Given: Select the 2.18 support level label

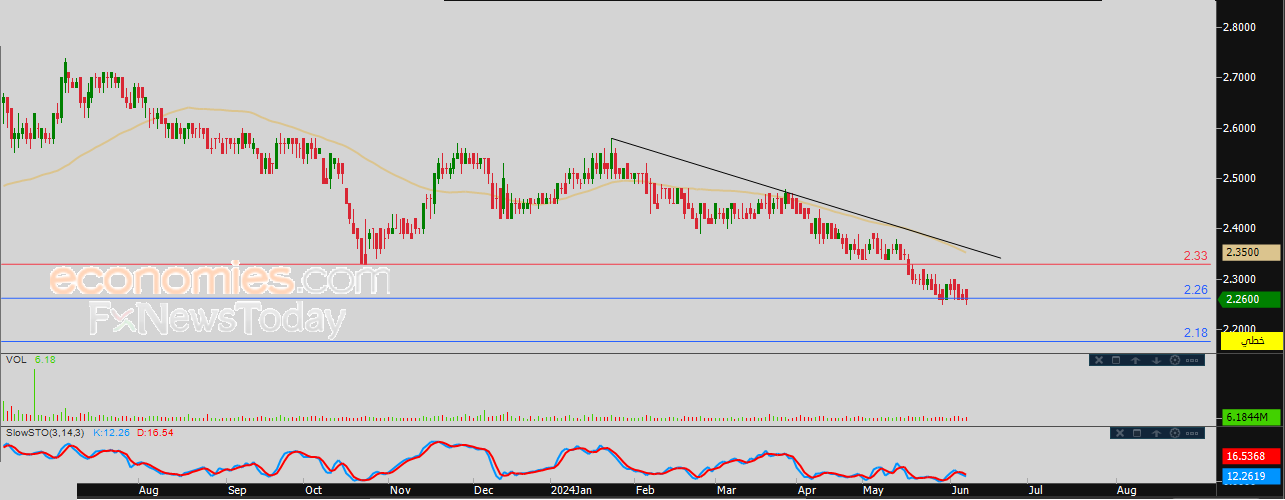Looking at the screenshot, I should point(1195,332).
